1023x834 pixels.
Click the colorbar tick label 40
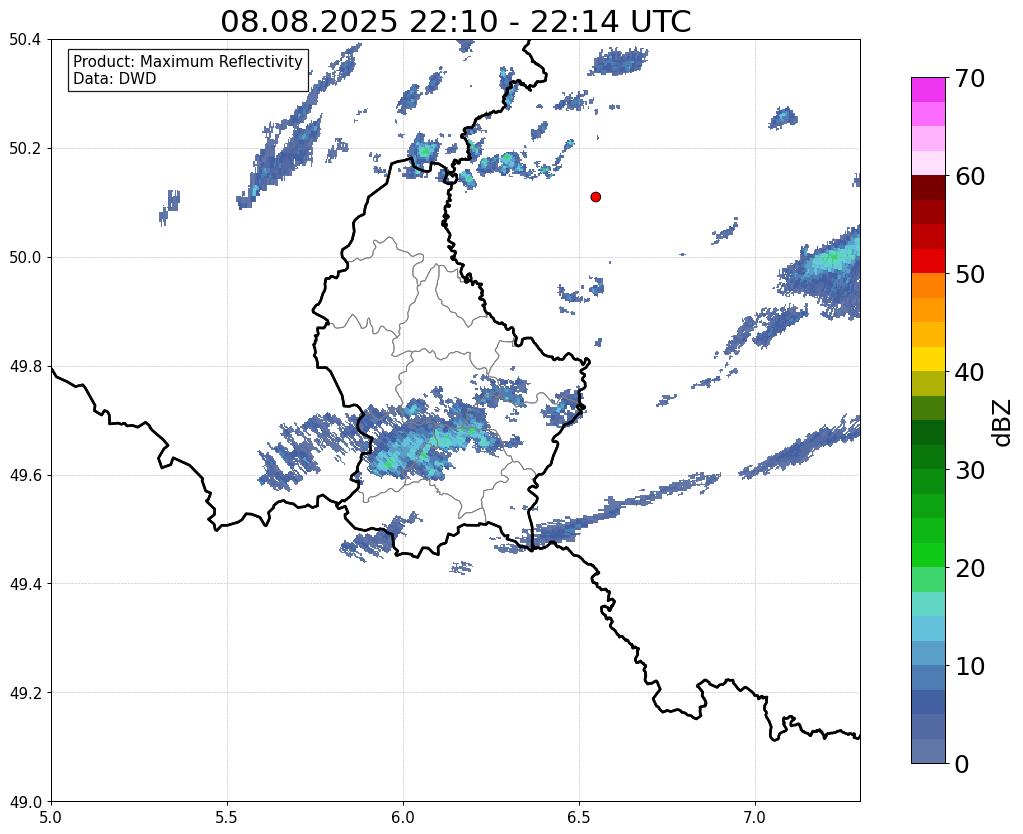click(970, 372)
